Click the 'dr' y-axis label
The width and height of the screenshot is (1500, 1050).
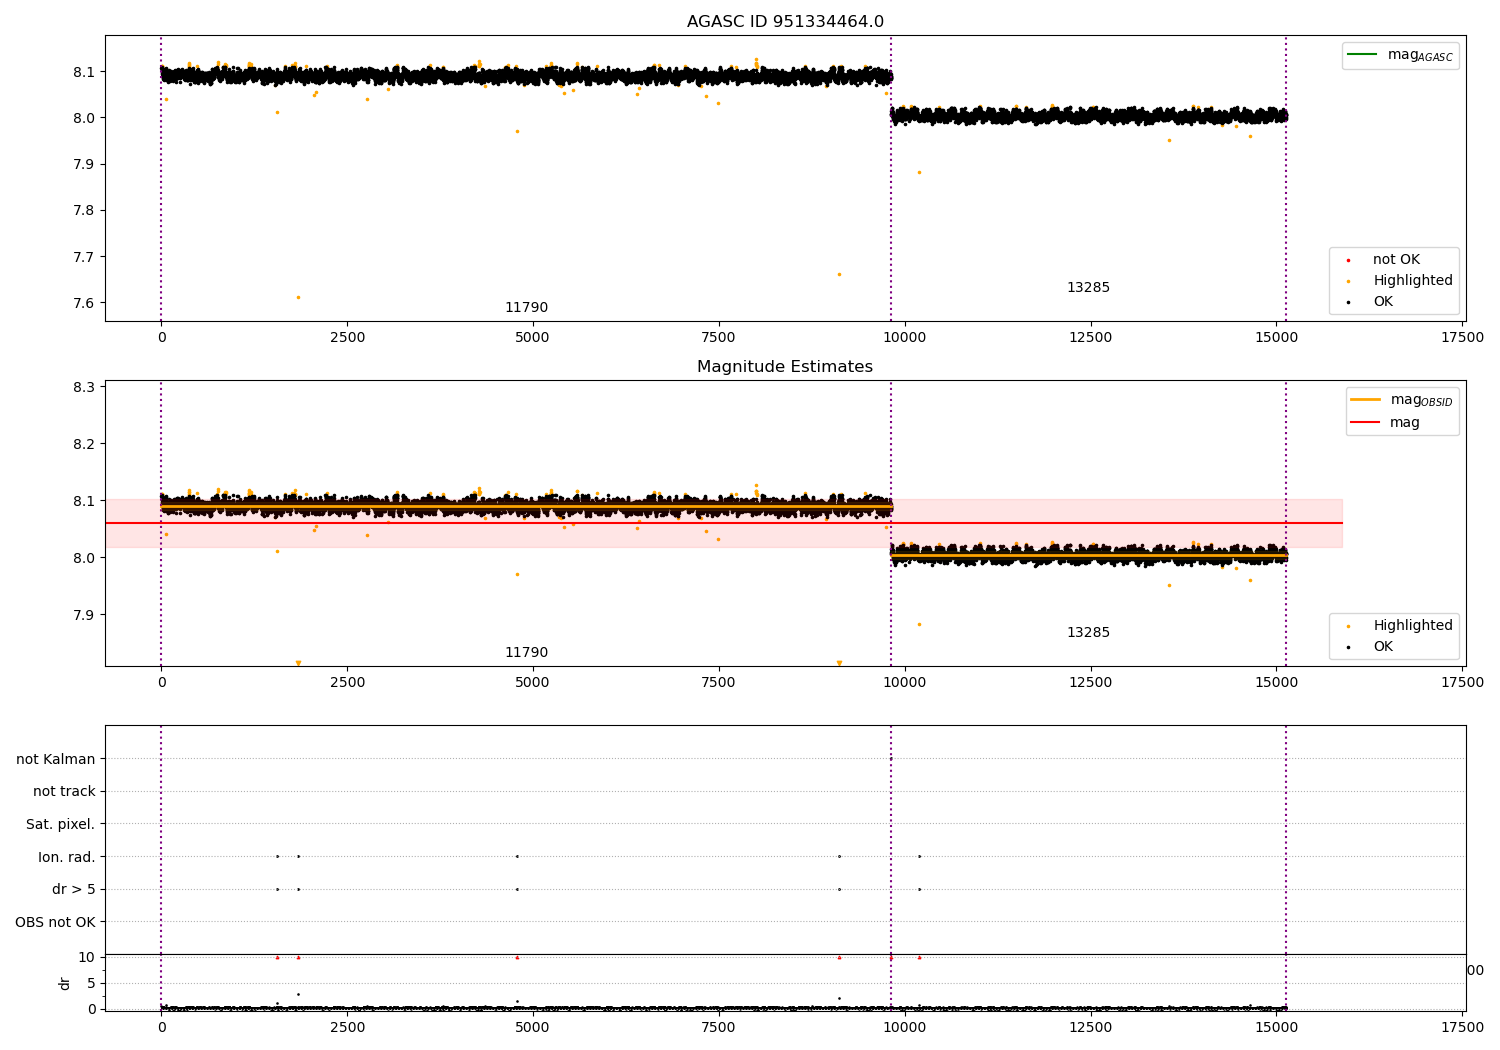[x=65, y=983]
